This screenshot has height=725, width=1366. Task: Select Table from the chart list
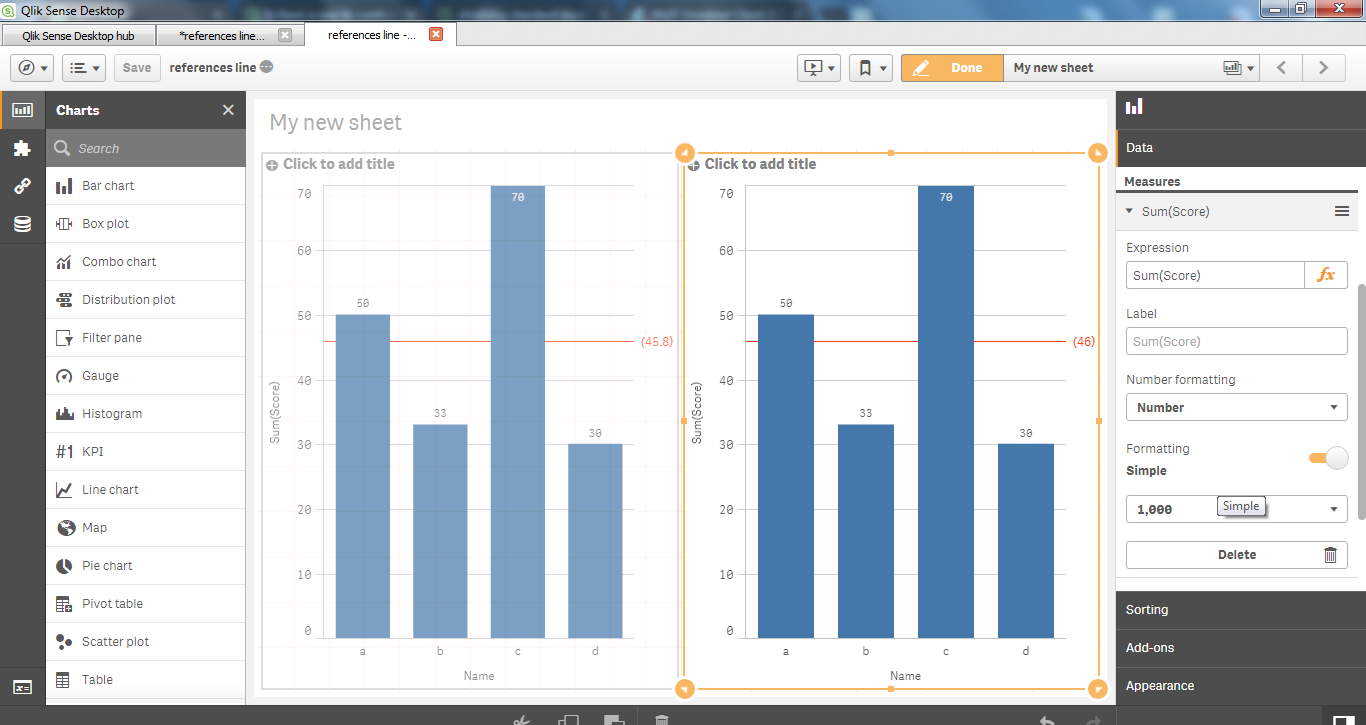[146, 680]
